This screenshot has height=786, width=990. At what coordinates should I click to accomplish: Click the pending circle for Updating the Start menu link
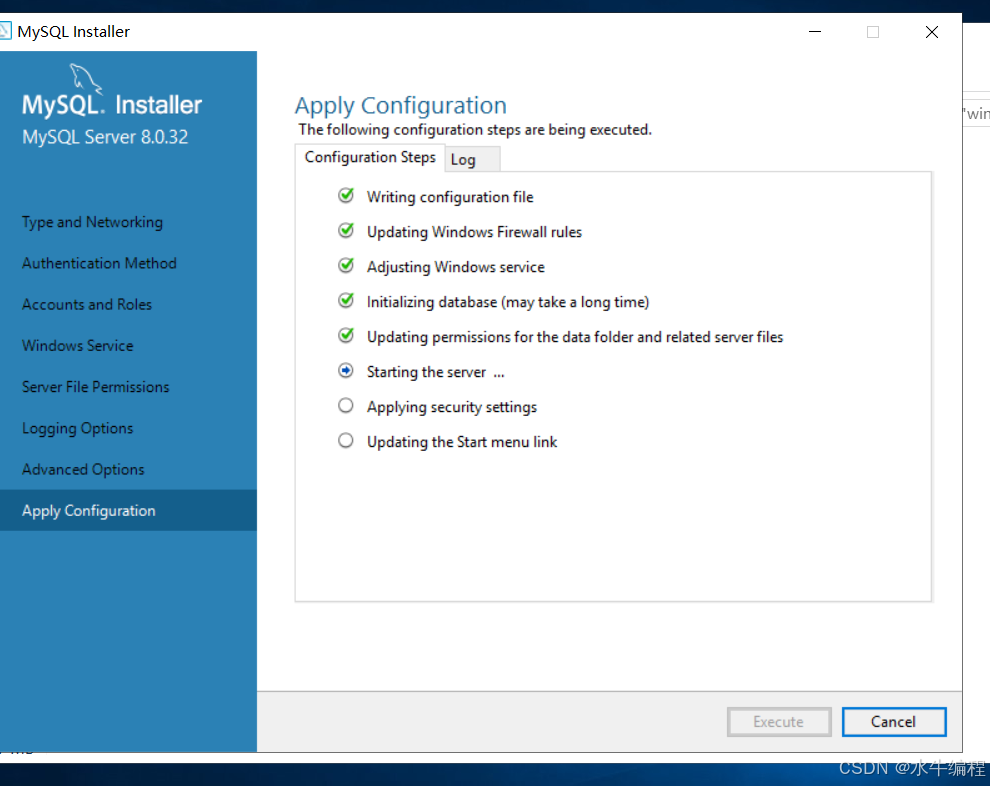[x=345, y=440]
